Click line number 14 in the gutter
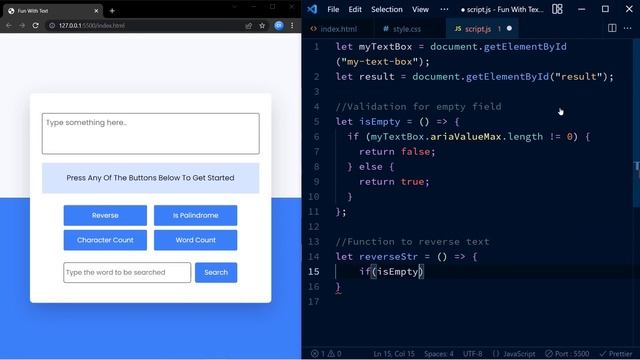The height and width of the screenshot is (360, 640). pos(313,257)
